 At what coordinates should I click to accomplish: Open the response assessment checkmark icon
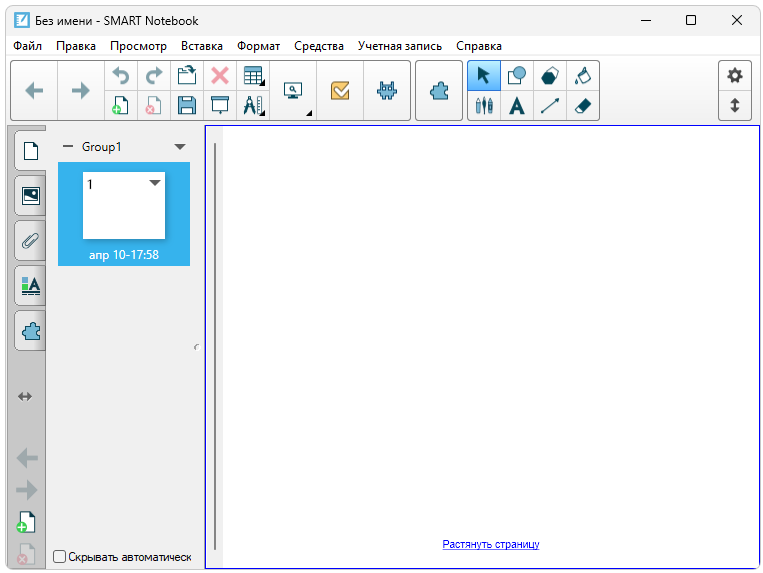340,90
